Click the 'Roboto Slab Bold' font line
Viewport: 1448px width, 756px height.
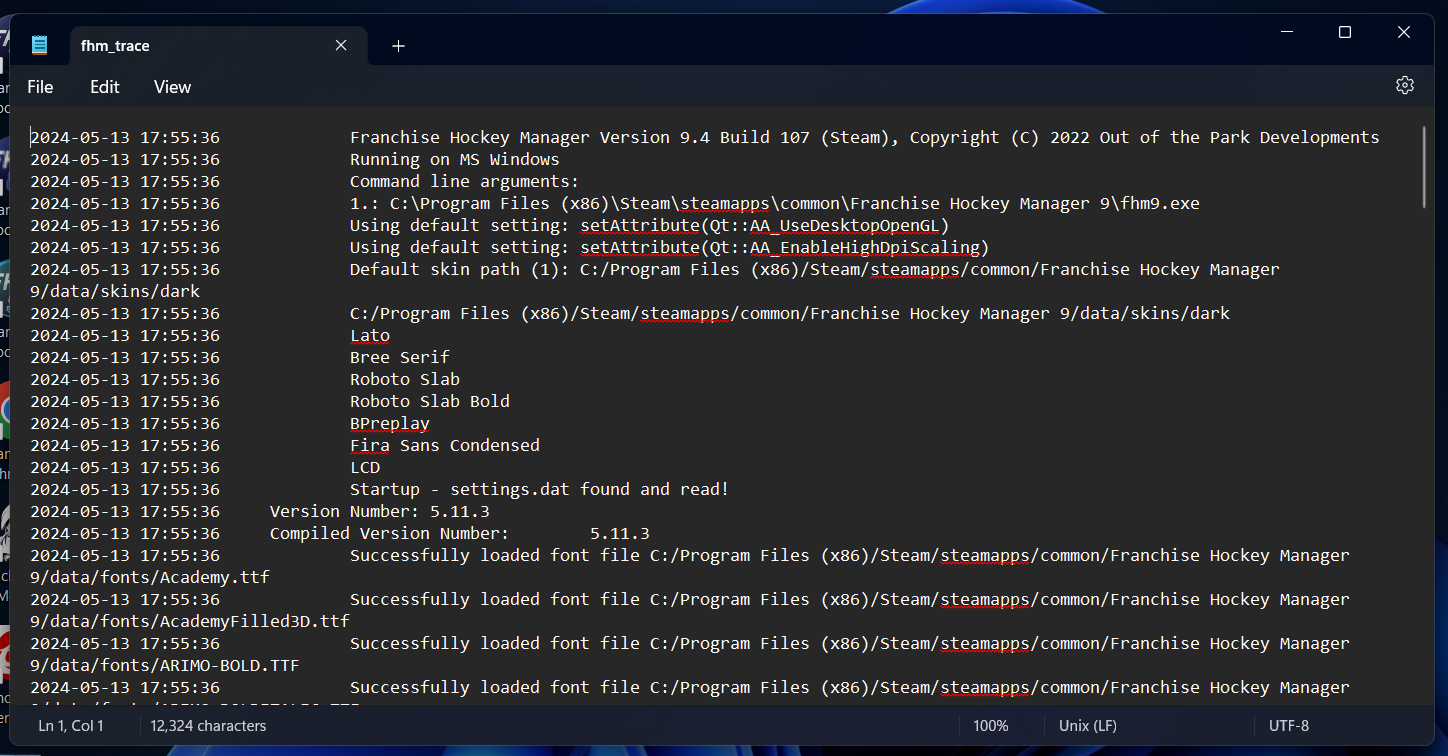(x=430, y=401)
